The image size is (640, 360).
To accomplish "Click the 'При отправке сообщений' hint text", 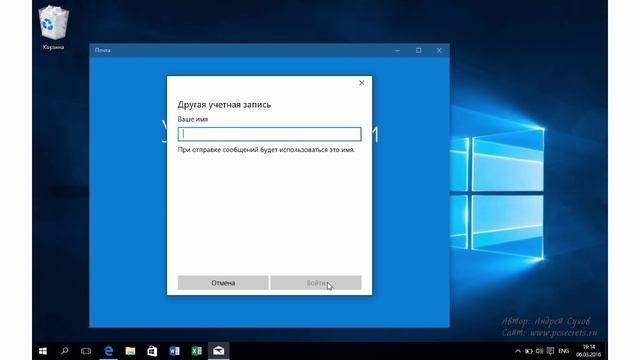I will click(x=266, y=150).
